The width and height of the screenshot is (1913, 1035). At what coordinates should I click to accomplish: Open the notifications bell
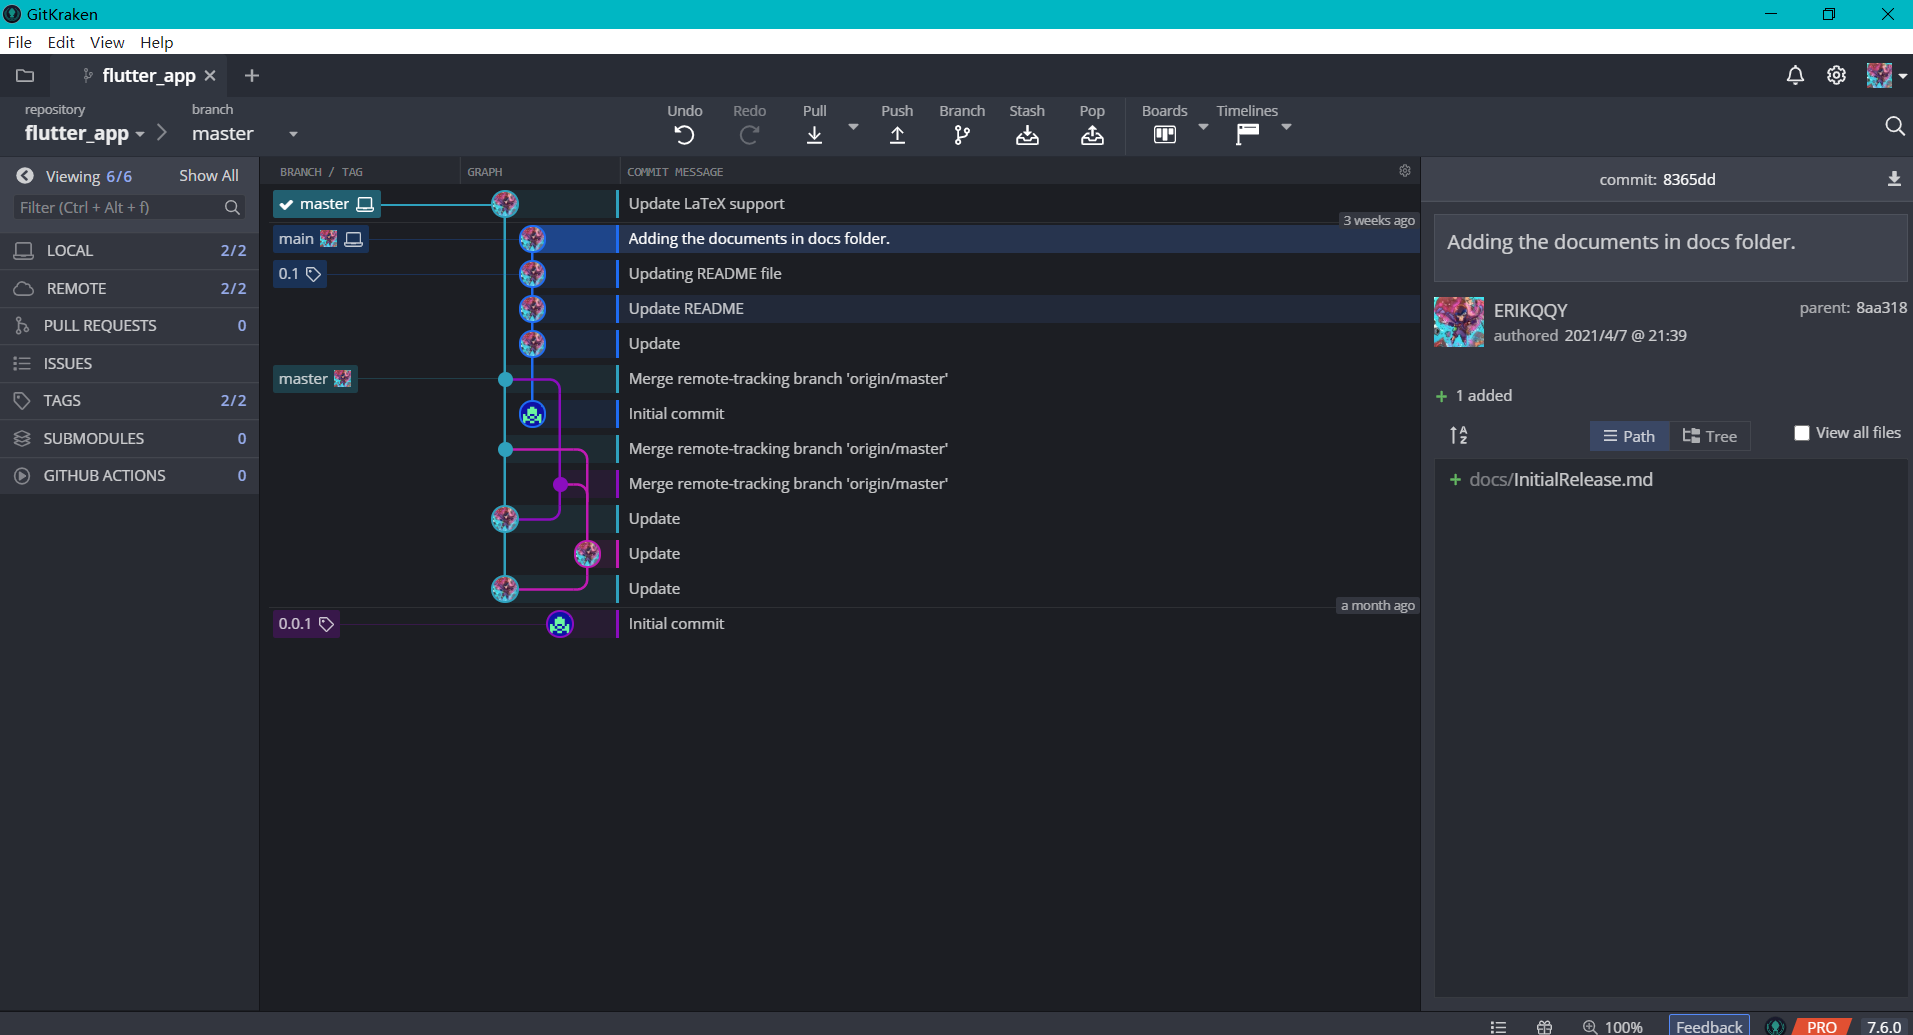(1795, 75)
